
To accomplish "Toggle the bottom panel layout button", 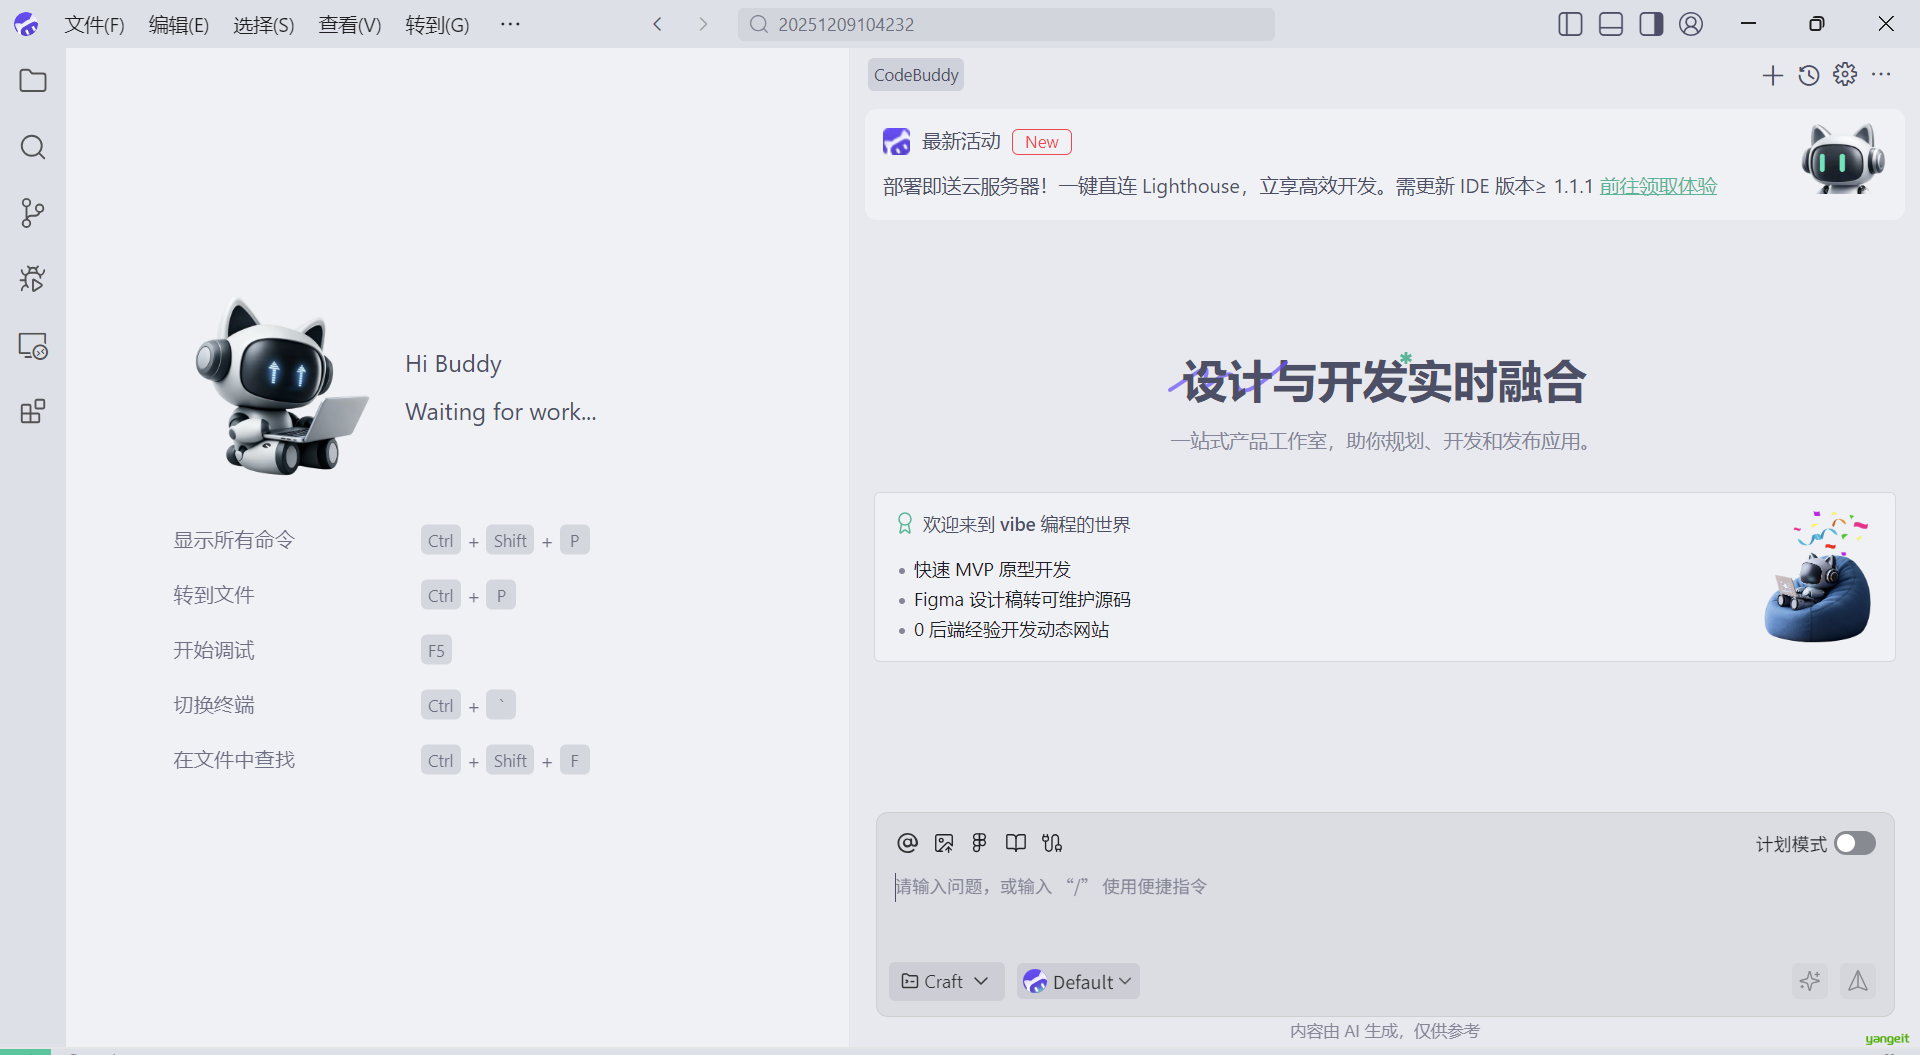I will tap(1610, 24).
